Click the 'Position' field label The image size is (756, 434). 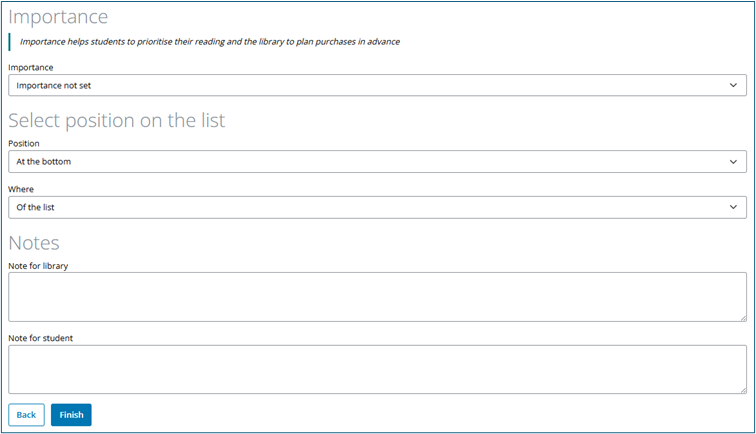[24, 144]
